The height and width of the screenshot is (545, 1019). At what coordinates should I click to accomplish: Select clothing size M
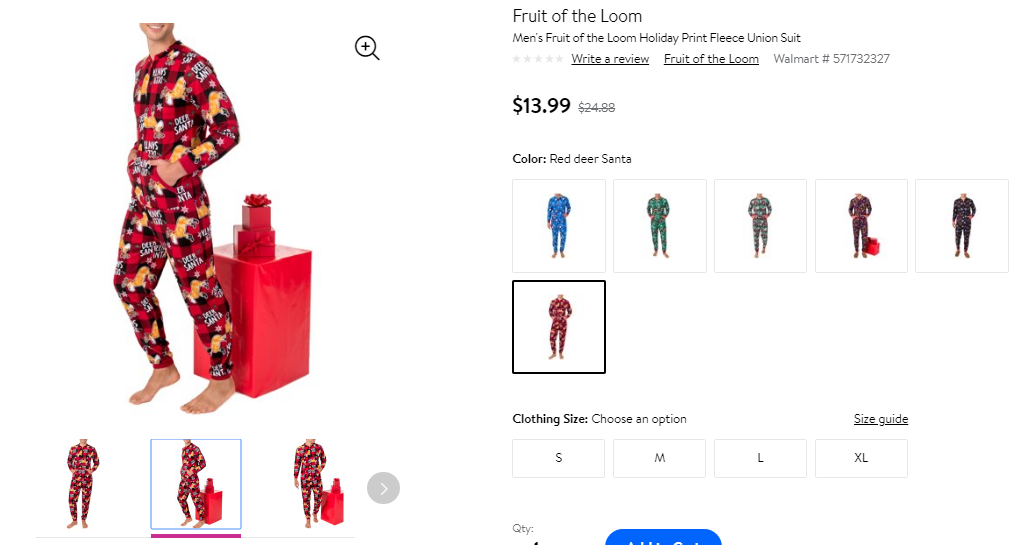(x=660, y=458)
